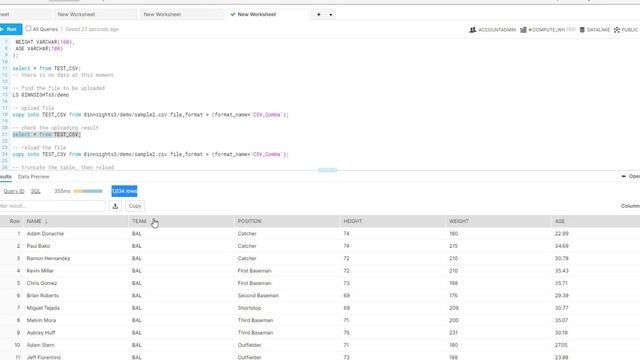The image size is (640, 360).
Task: Open the Query ID link
Action: click(x=14, y=191)
